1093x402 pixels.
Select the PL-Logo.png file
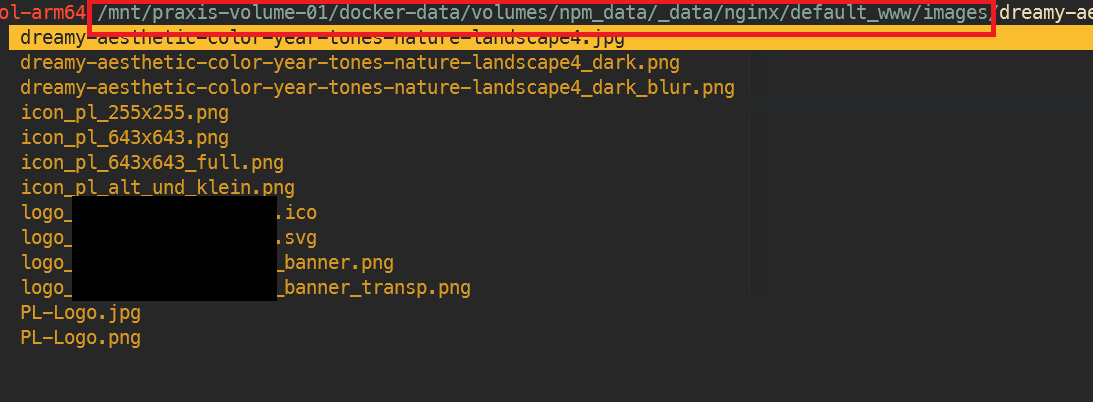(81, 338)
